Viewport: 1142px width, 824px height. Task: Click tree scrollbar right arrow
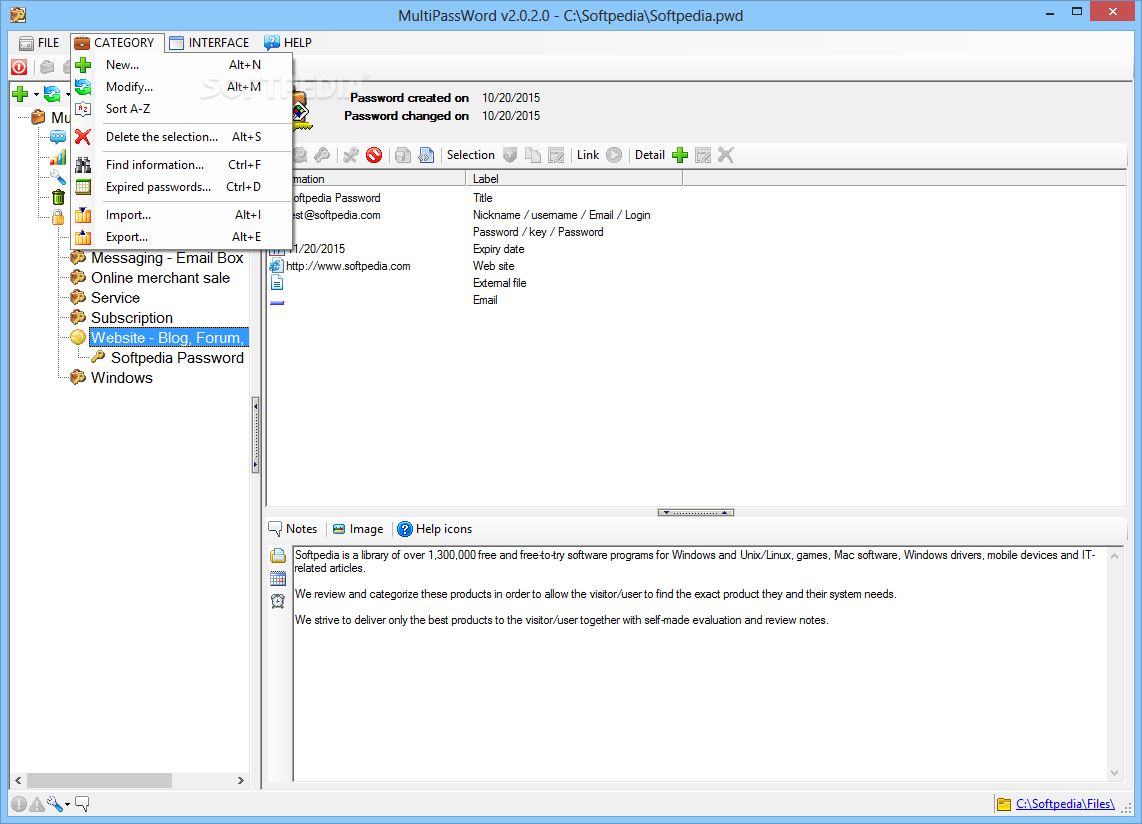241,780
